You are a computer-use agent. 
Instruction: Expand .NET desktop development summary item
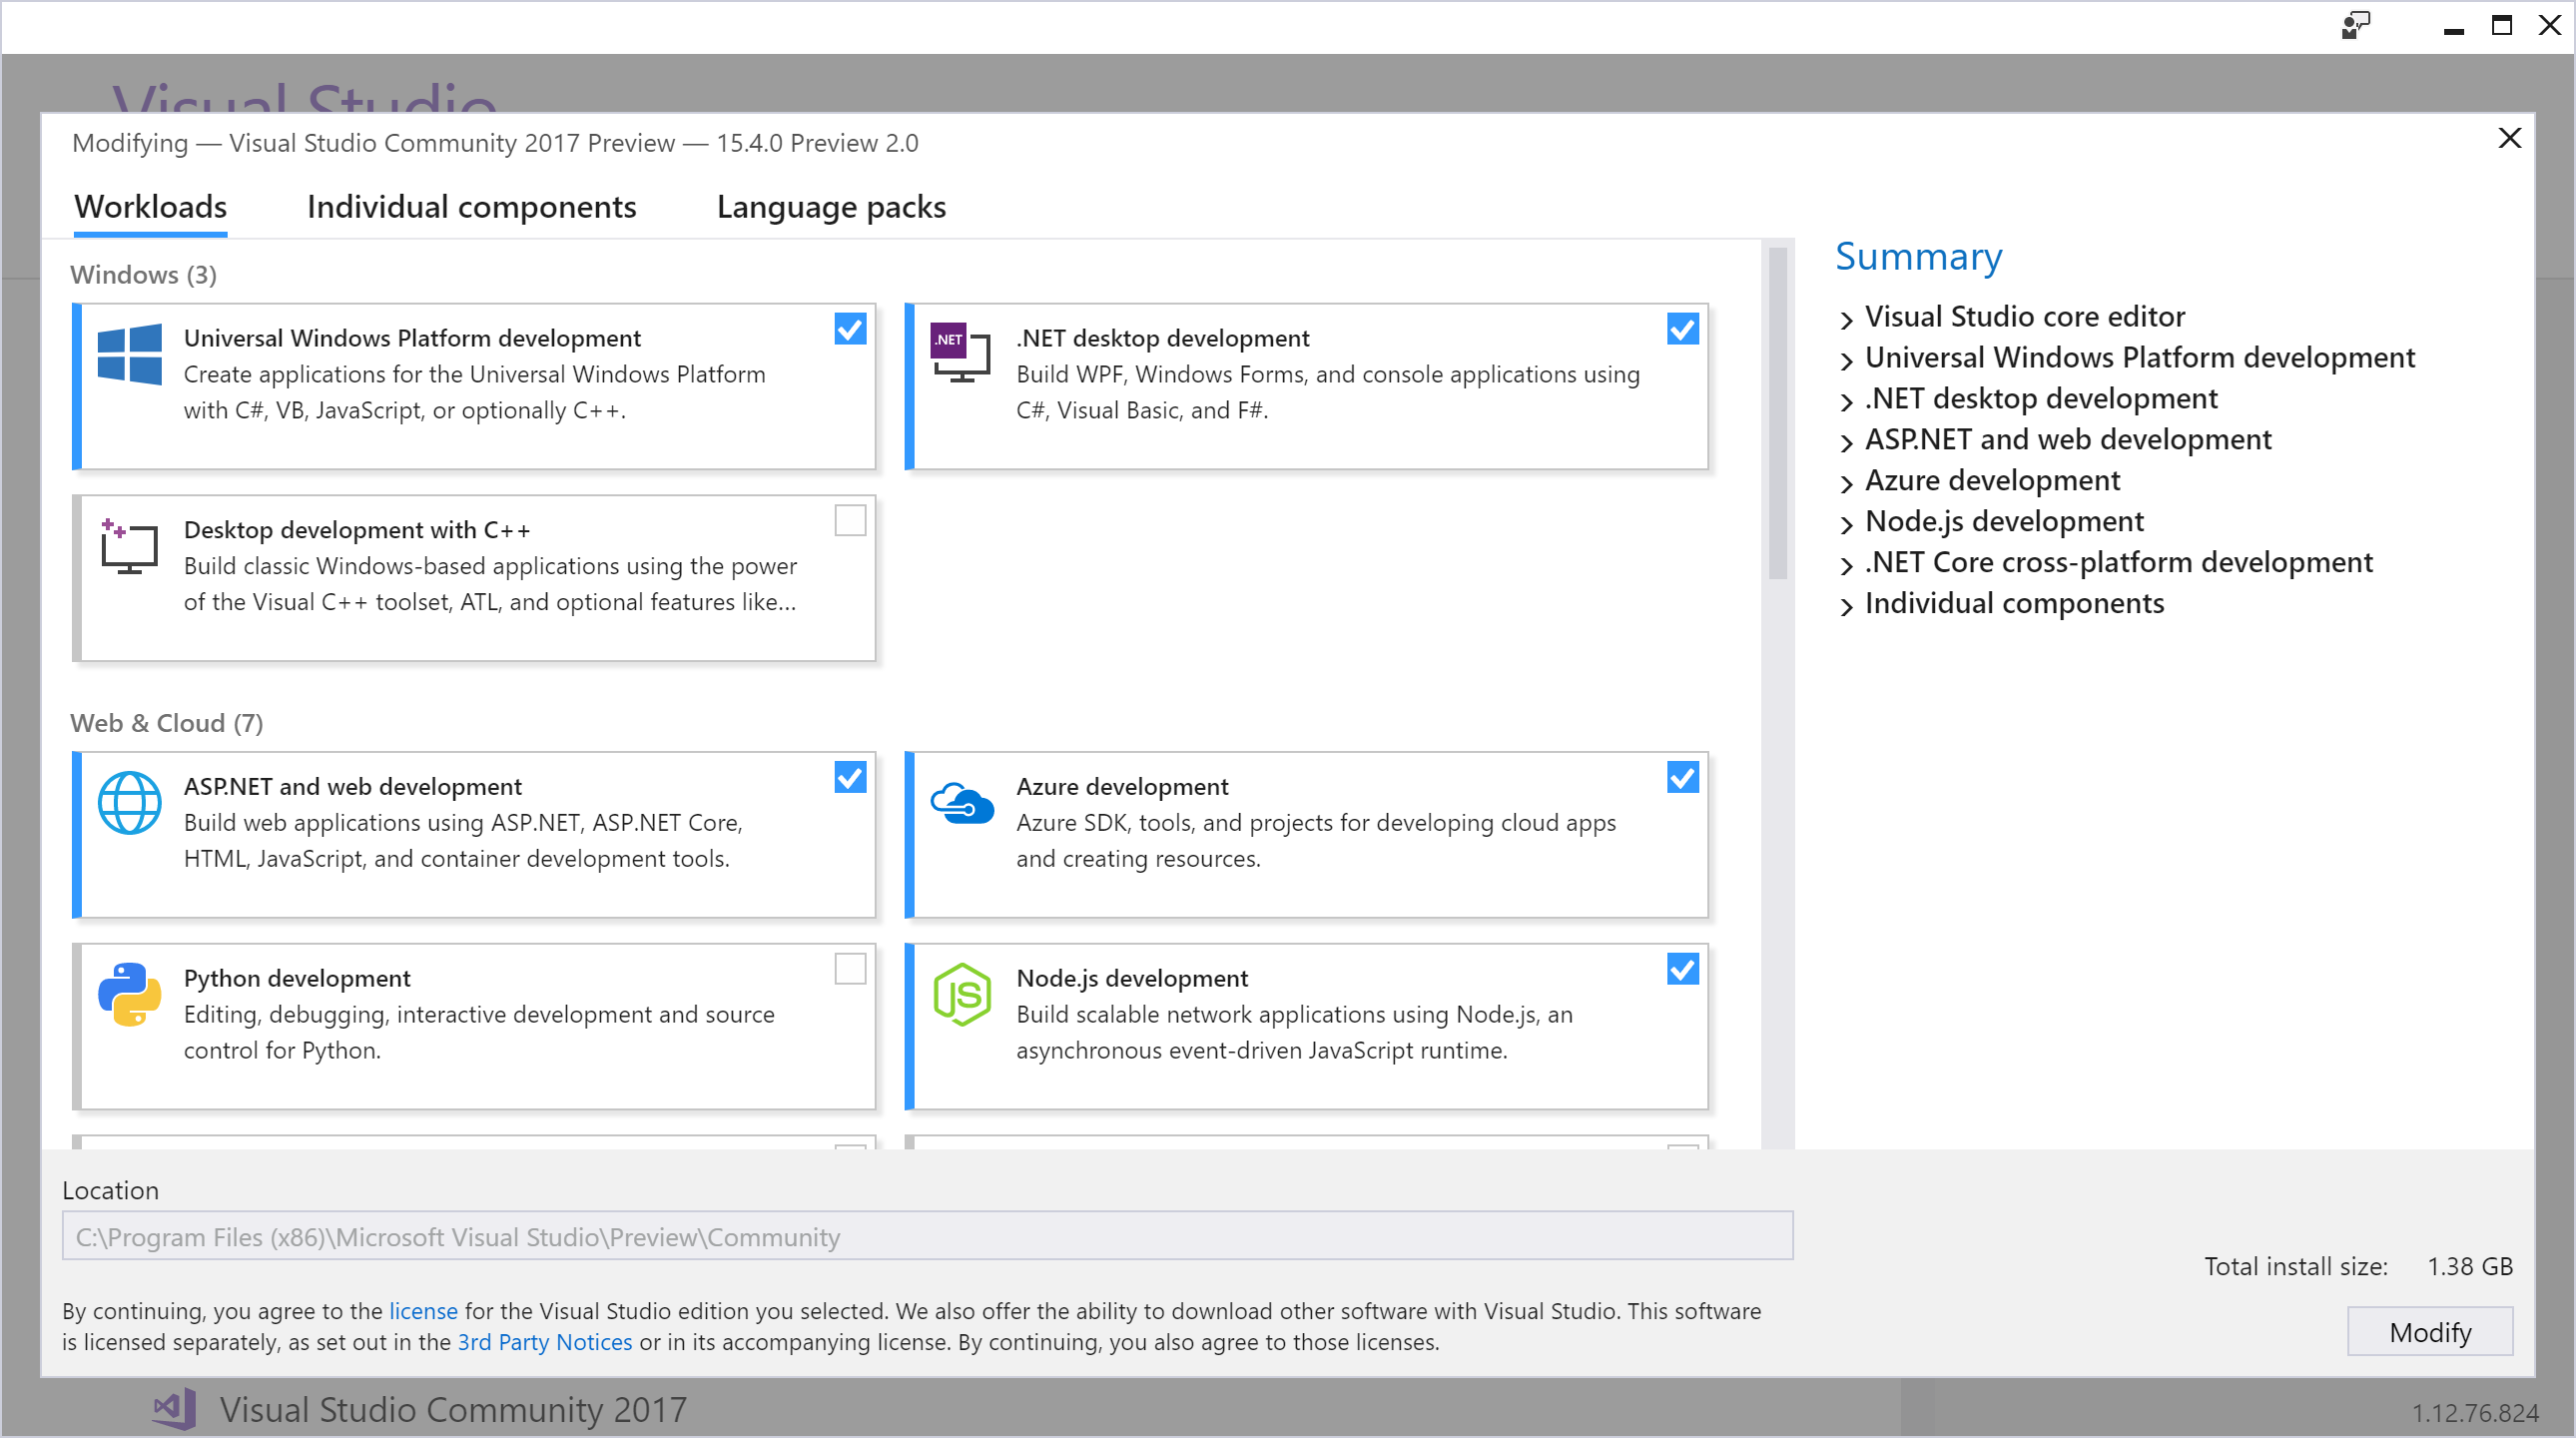coord(1846,401)
